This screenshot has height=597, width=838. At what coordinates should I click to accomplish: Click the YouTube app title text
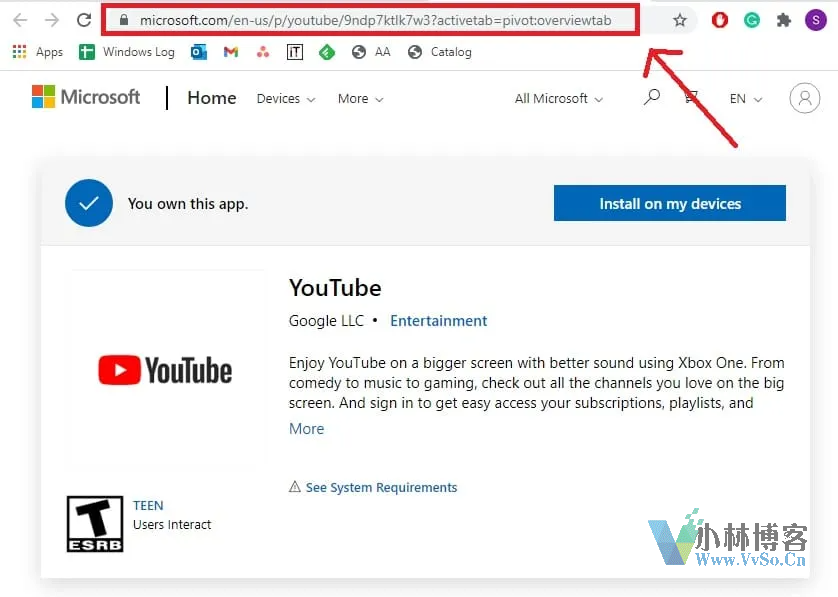(x=335, y=288)
